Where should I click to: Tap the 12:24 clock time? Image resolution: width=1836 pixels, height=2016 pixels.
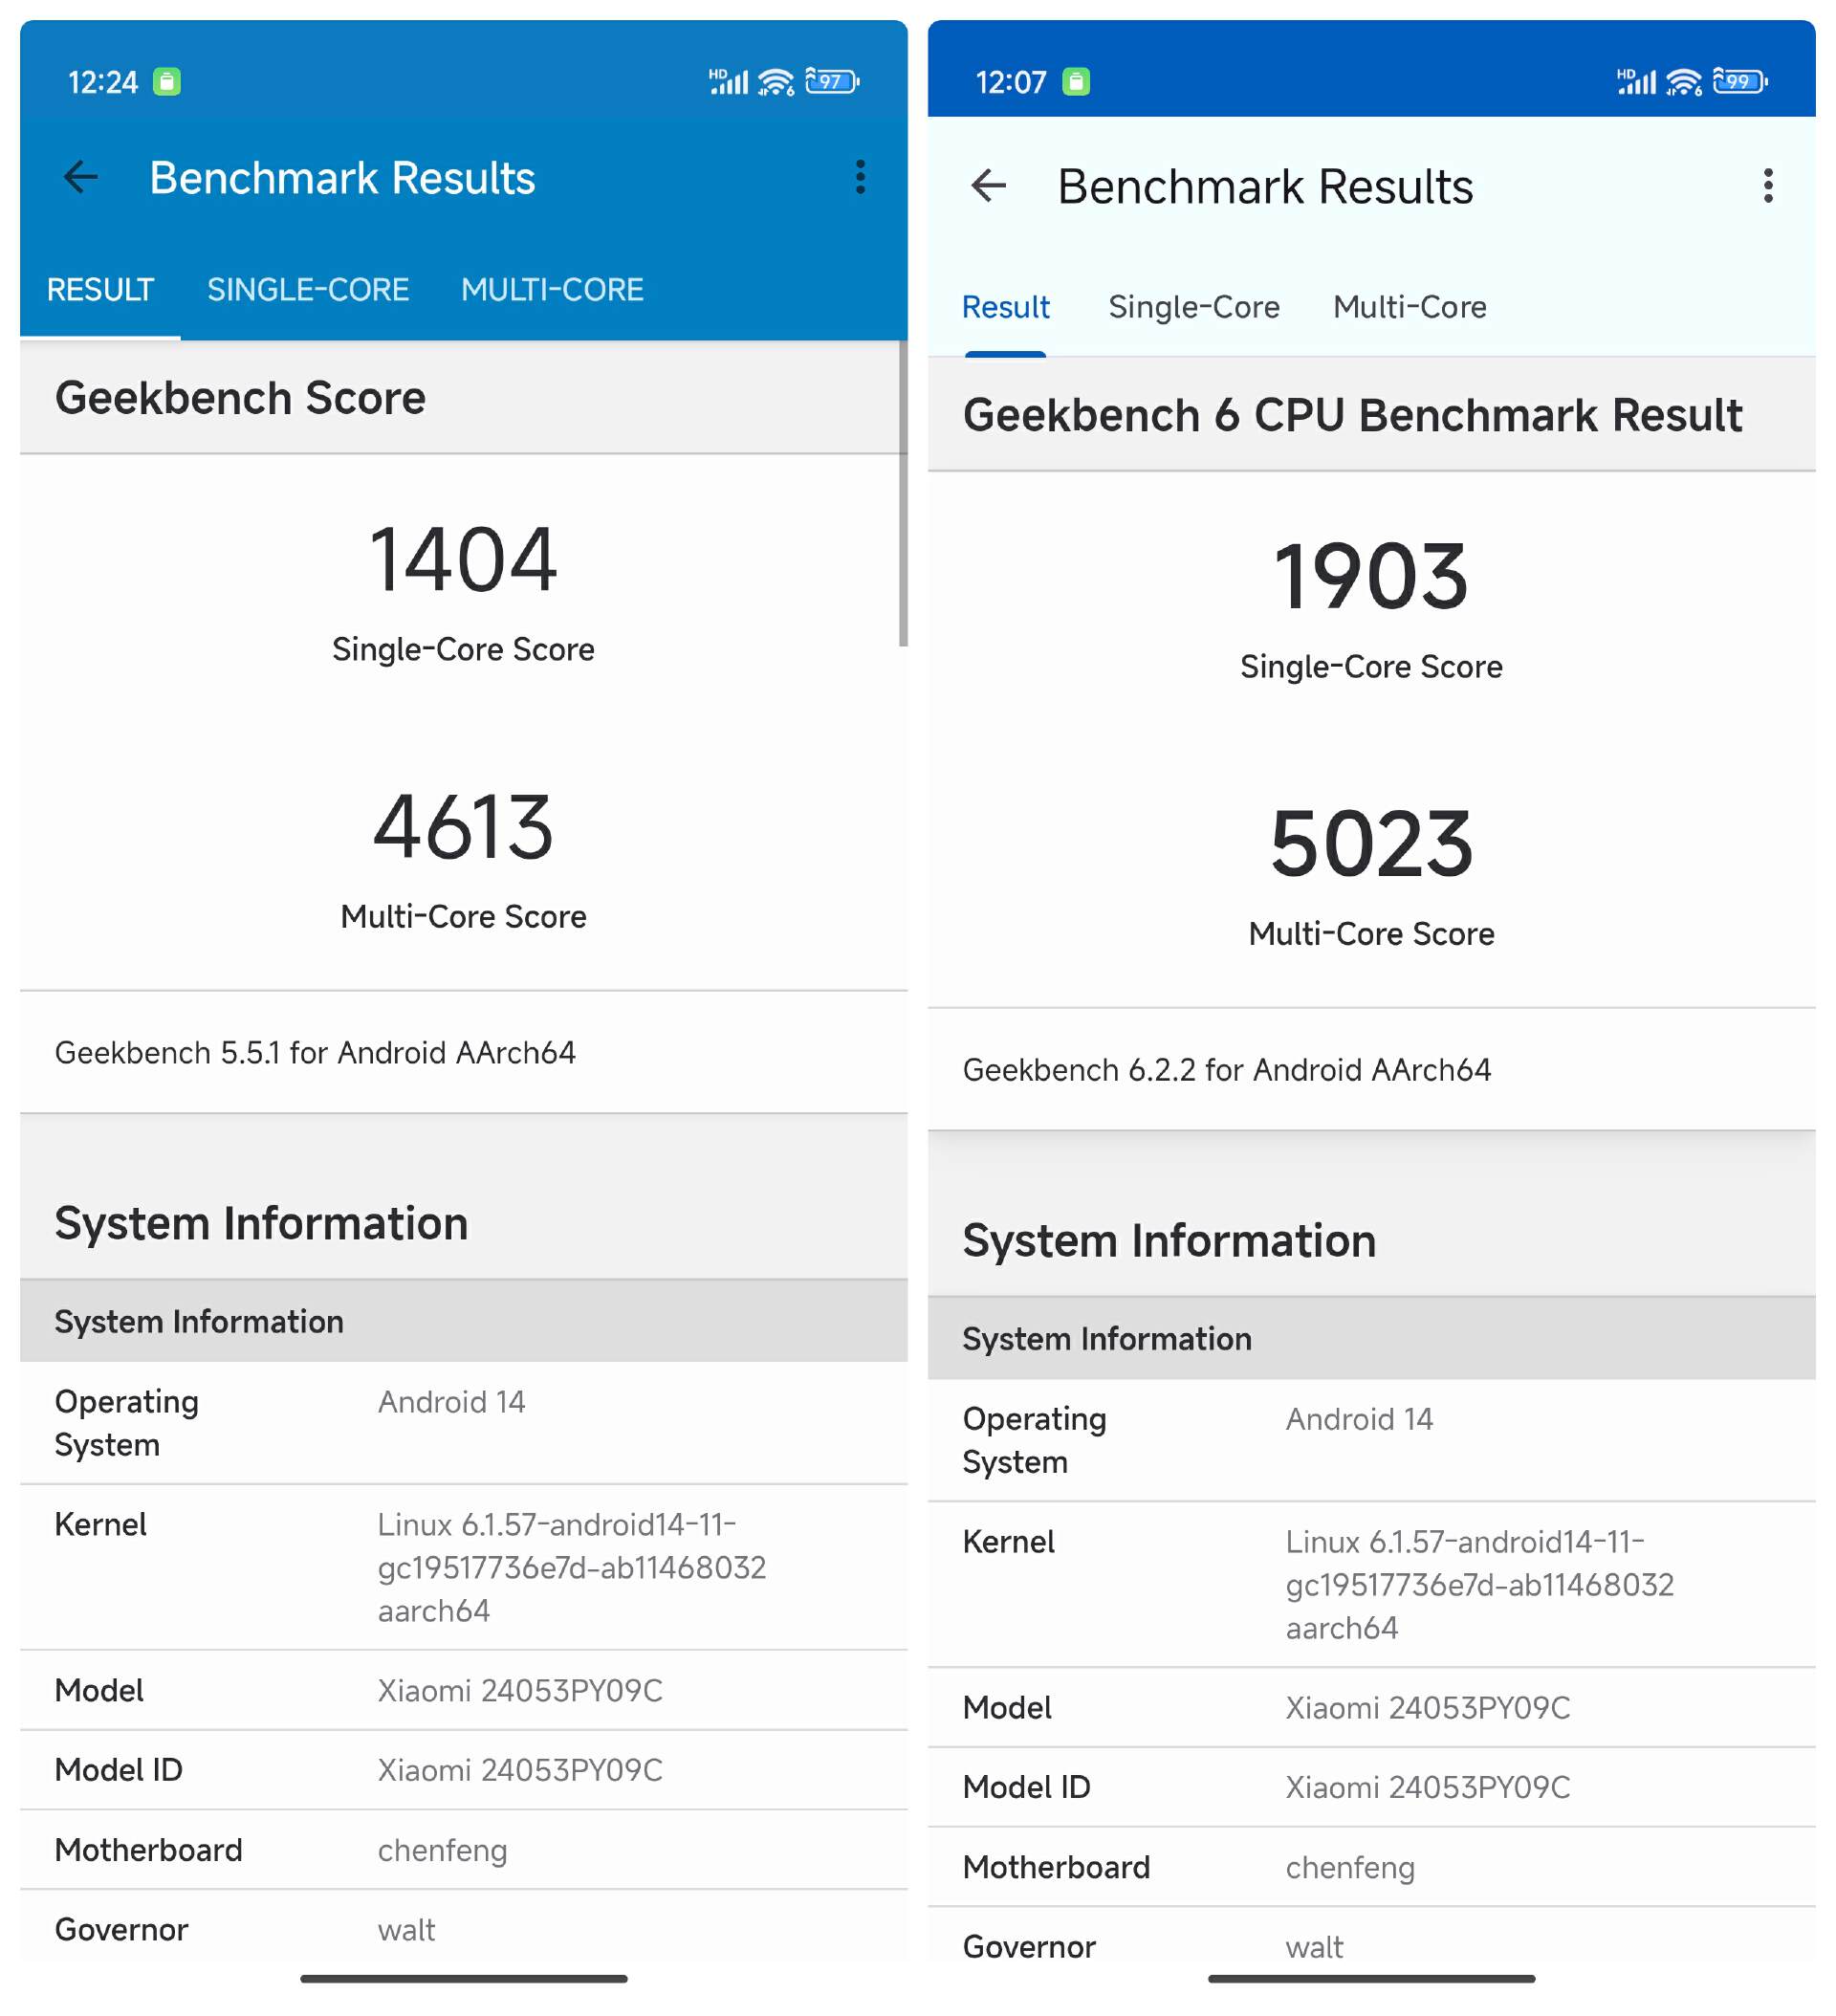103,82
